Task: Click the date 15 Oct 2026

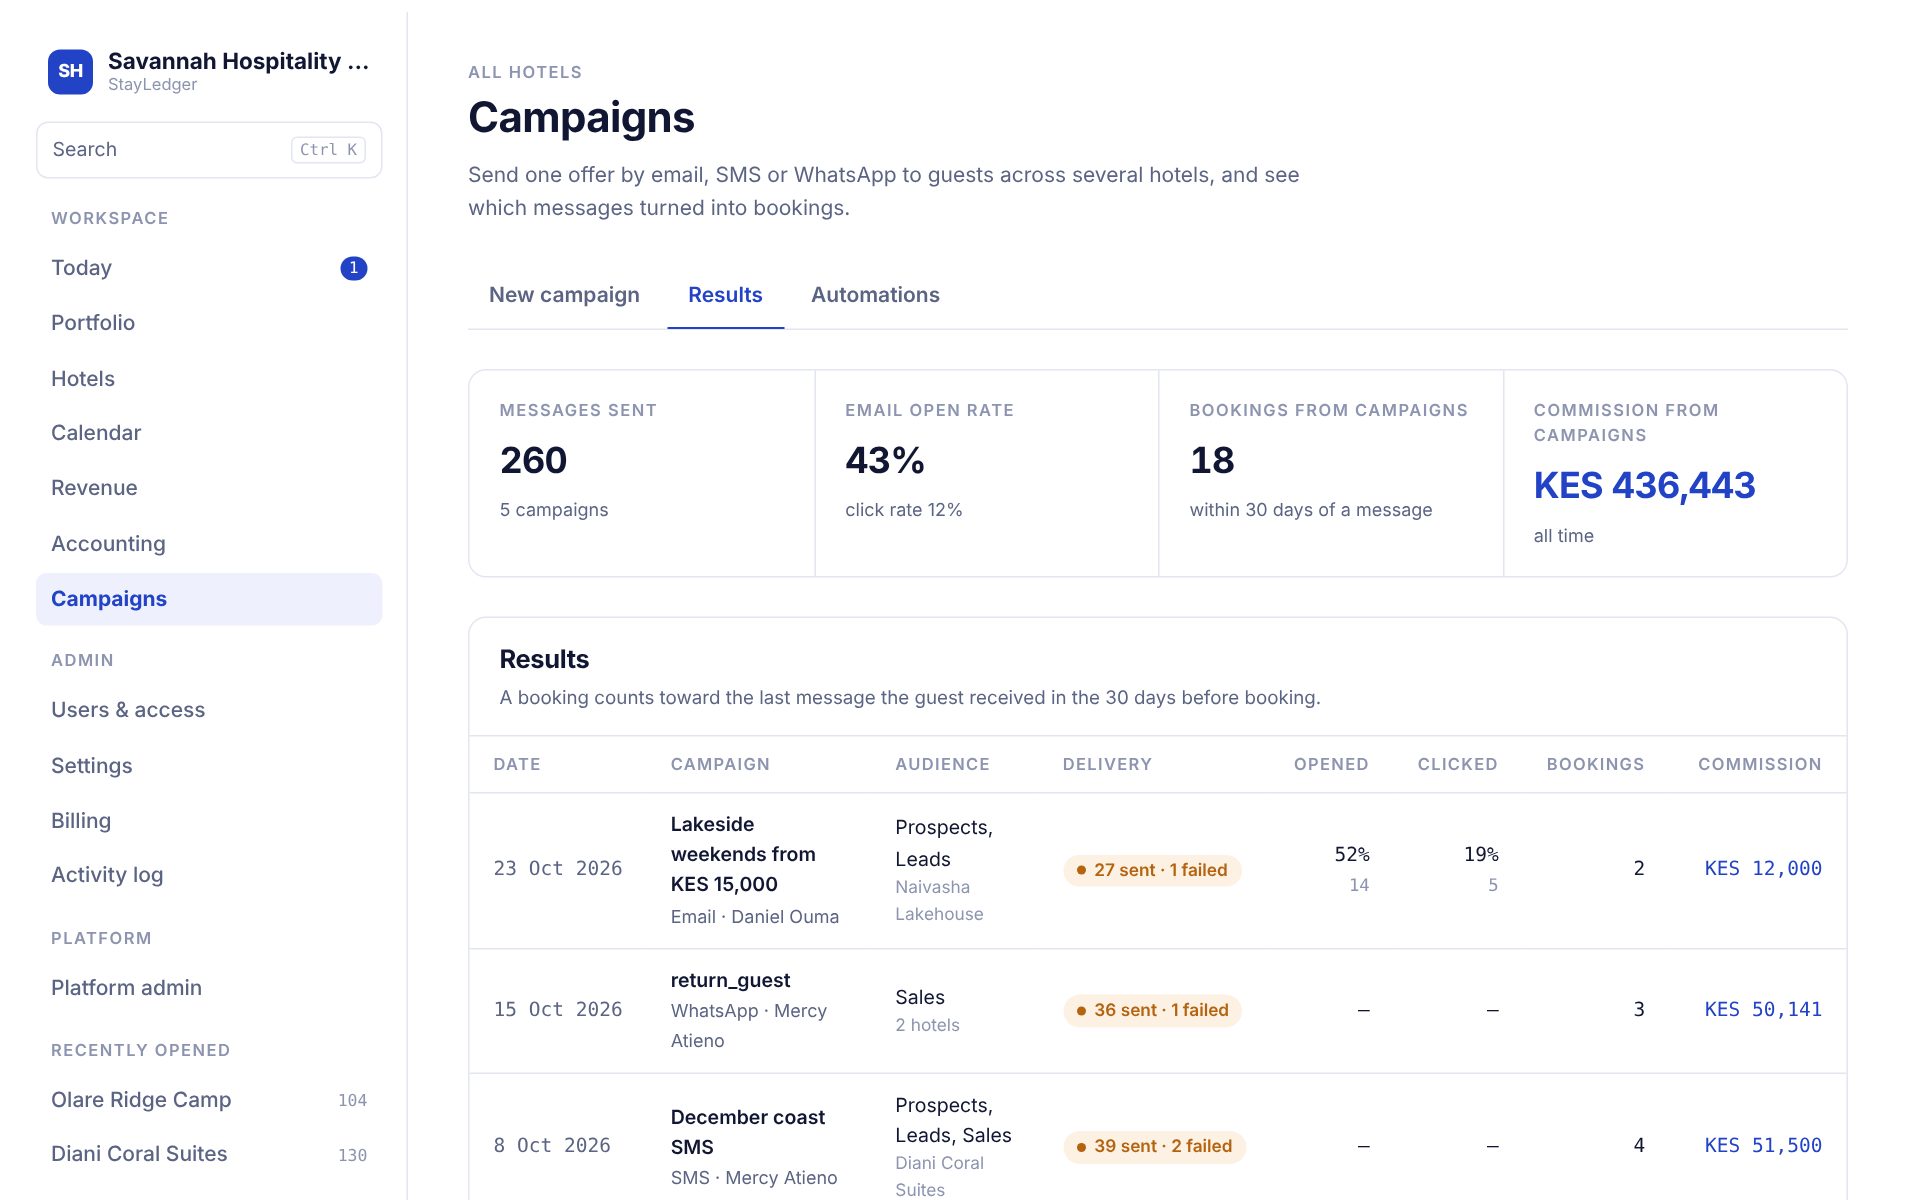Action: point(558,1010)
